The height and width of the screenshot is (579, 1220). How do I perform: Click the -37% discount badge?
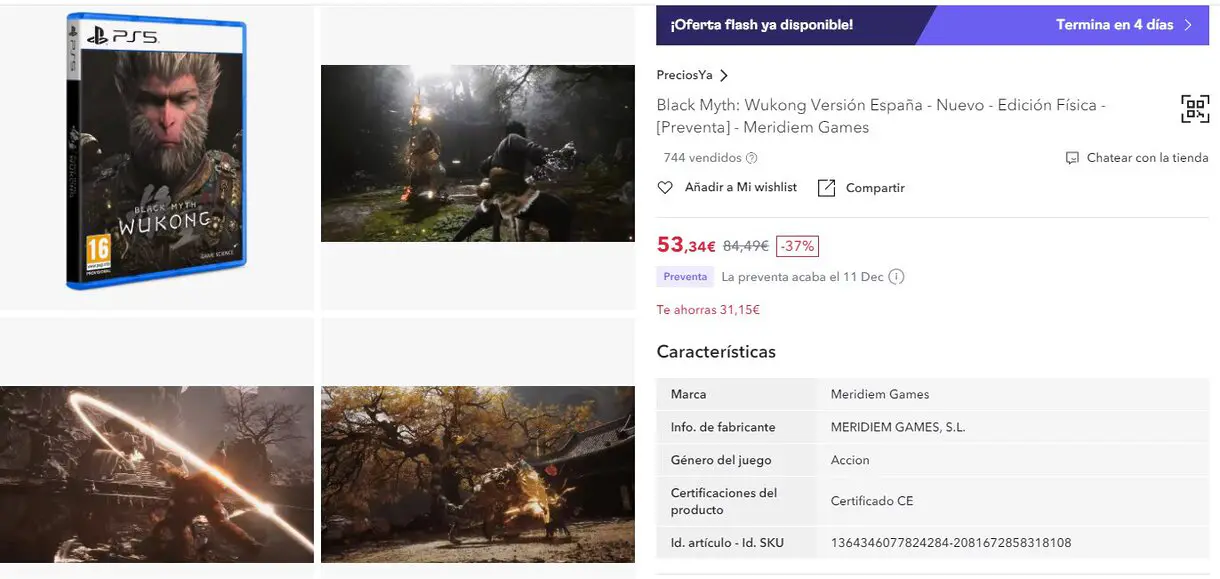pos(798,246)
